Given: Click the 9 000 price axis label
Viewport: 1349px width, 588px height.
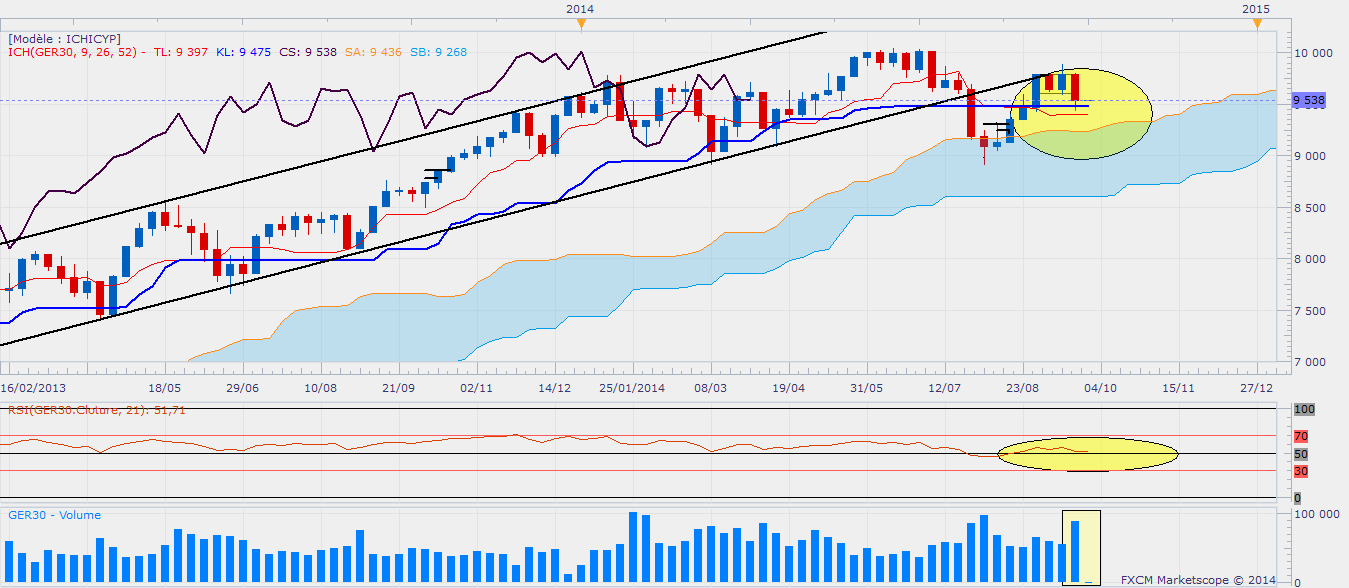Looking at the screenshot, I should (1309, 156).
